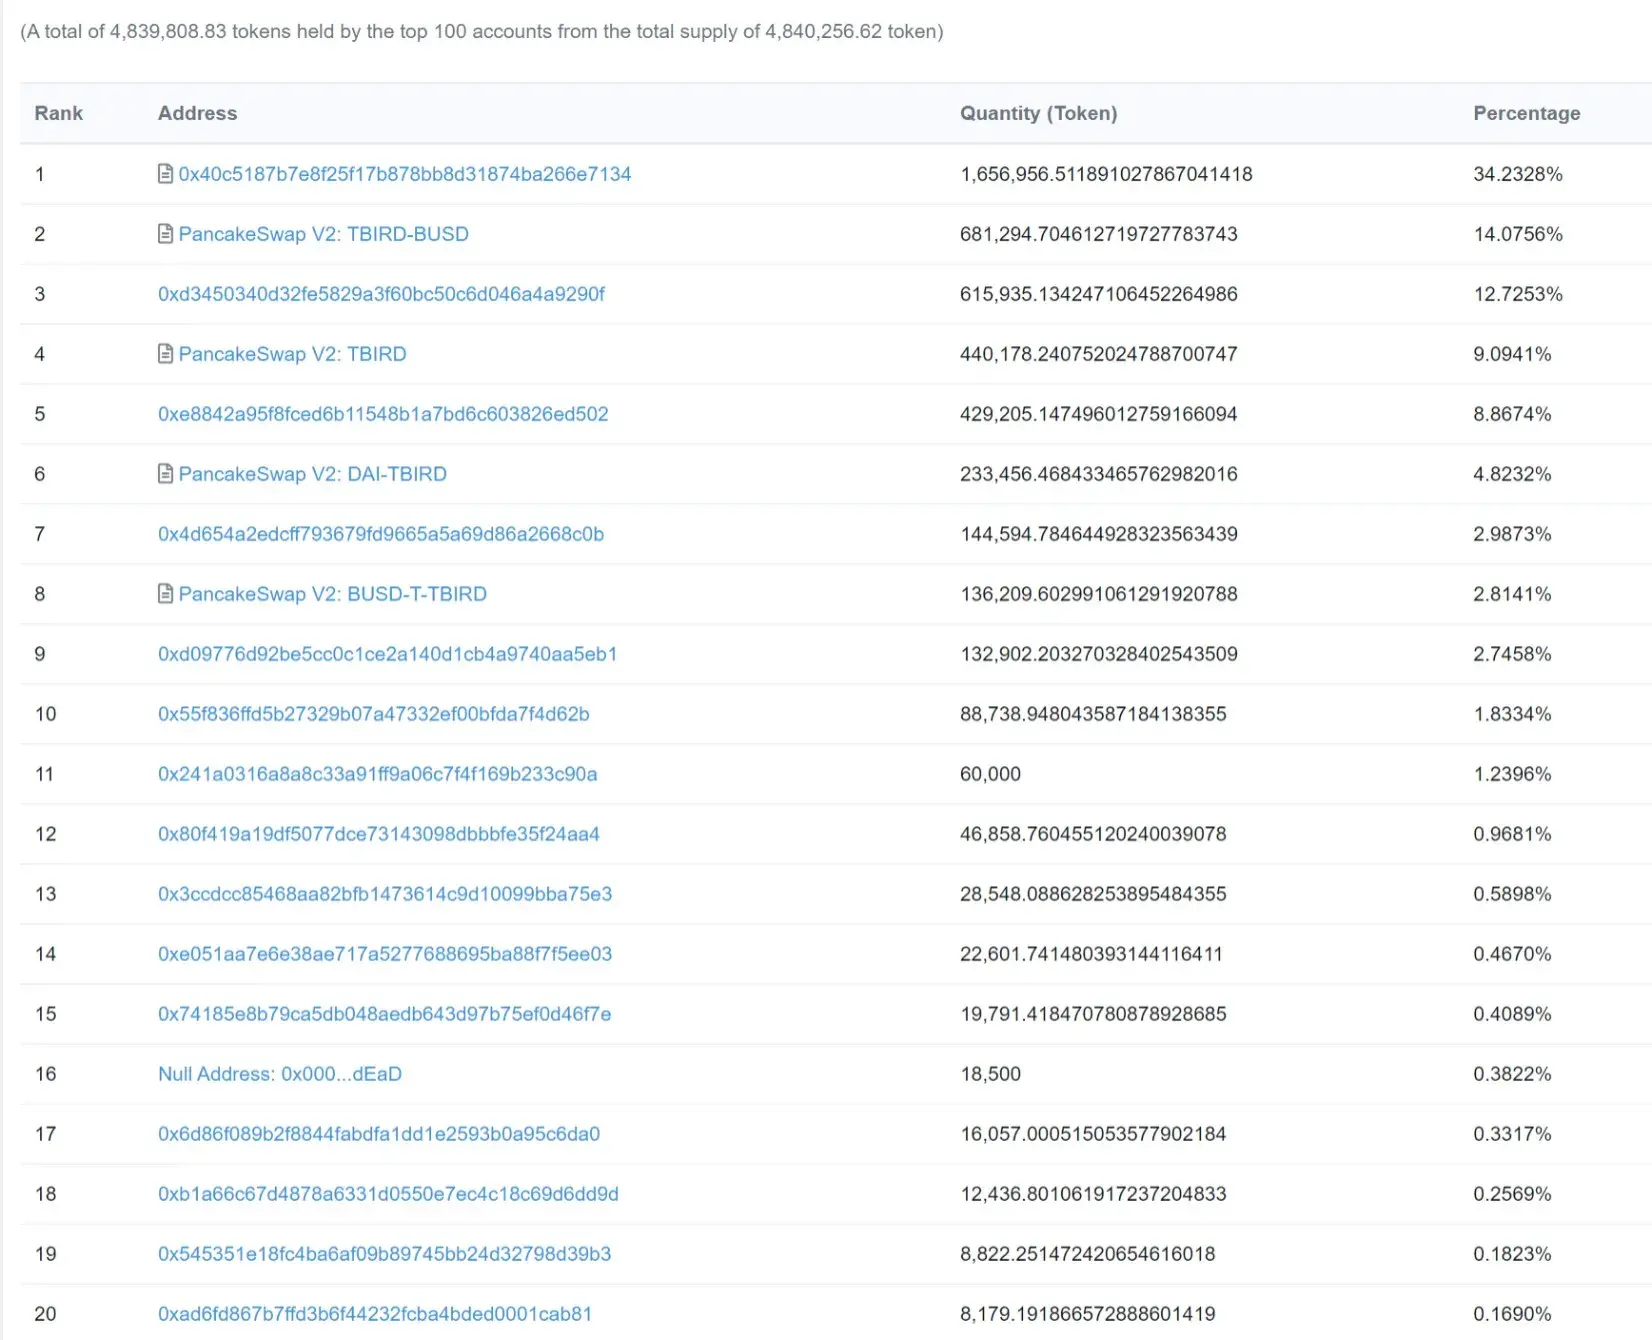Open address 0x3ccdcc85468aa82bfb1473614c9d10099bba75e3
The height and width of the screenshot is (1340, 1652).
(x=385, y=894)
